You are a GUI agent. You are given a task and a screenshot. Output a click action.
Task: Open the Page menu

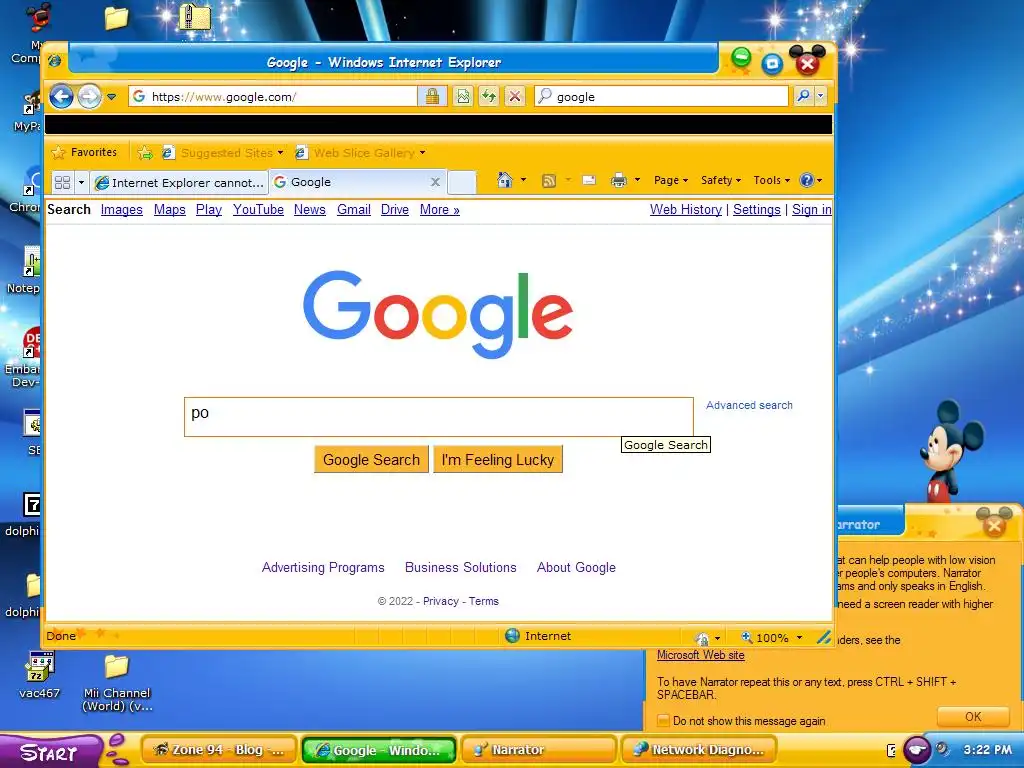[x=671, y=180]
